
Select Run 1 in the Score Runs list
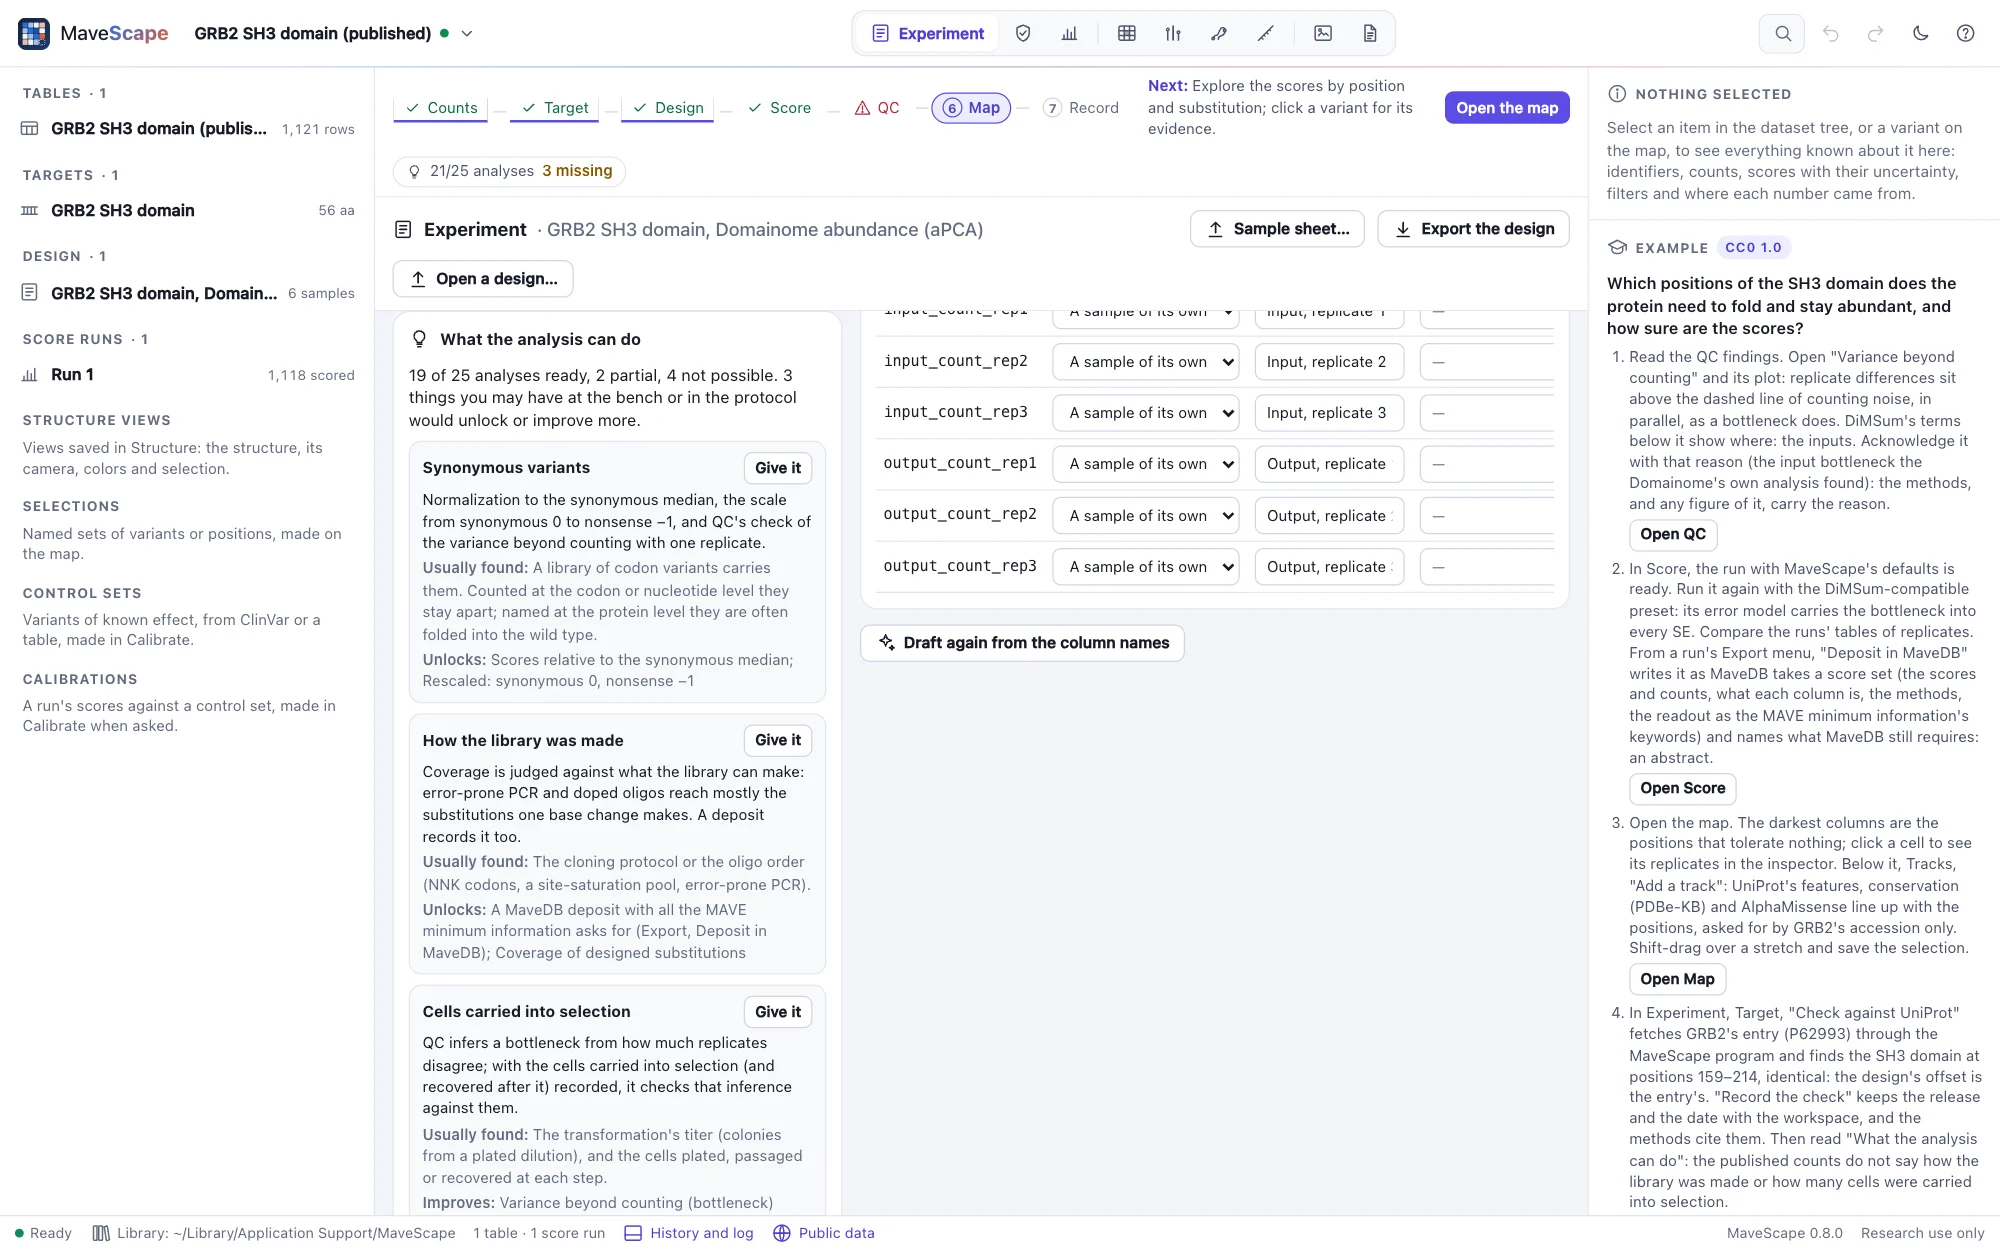(x=187, y=375)
